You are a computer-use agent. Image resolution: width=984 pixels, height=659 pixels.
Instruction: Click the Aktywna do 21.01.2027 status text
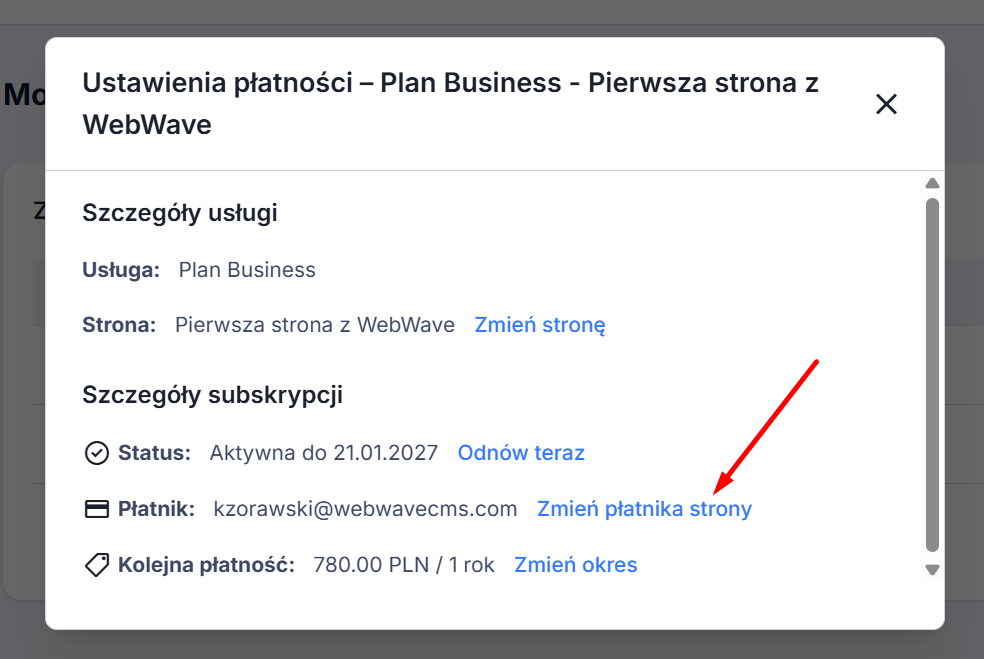323,453
